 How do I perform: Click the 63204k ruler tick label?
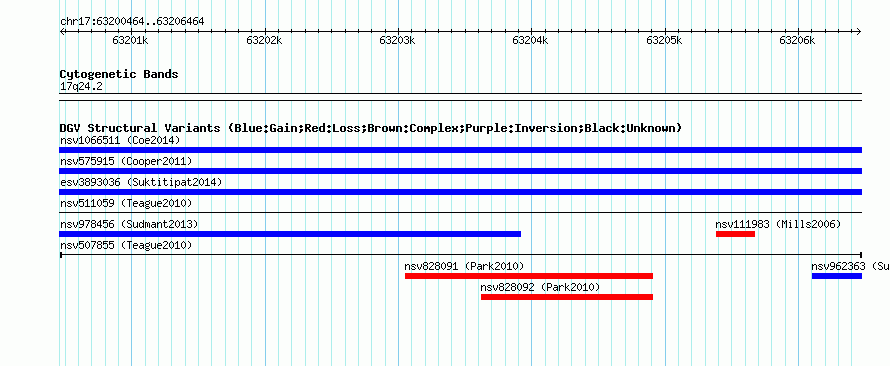point(531,41)
